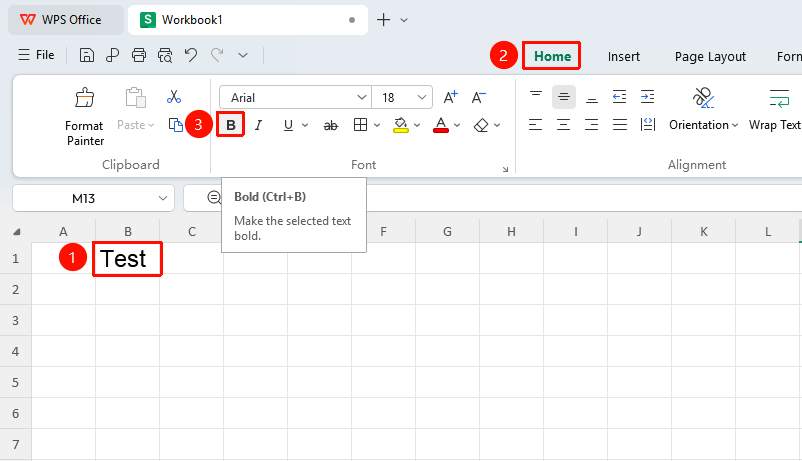This screenshot has width=802, height=461.
Task: Open the Name Box dropdown arrow
Action: click(163, 198)
